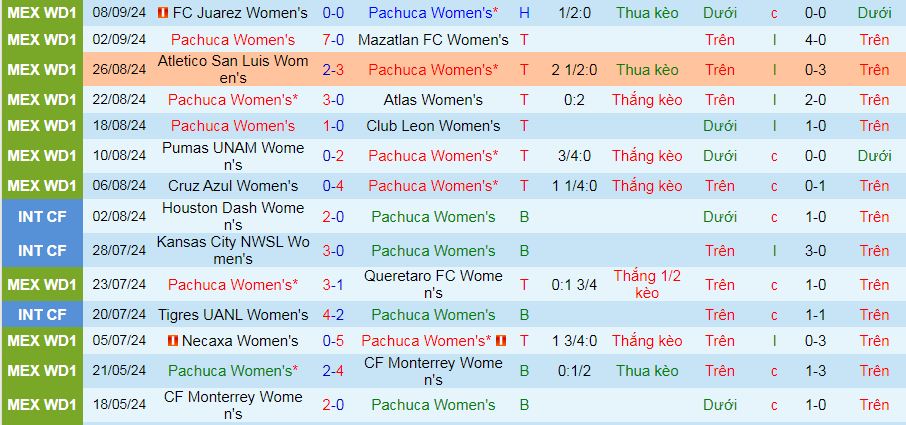
Task: Click the 0-4 score in the Cruz Azul Women's row
Action: point(333,186)
